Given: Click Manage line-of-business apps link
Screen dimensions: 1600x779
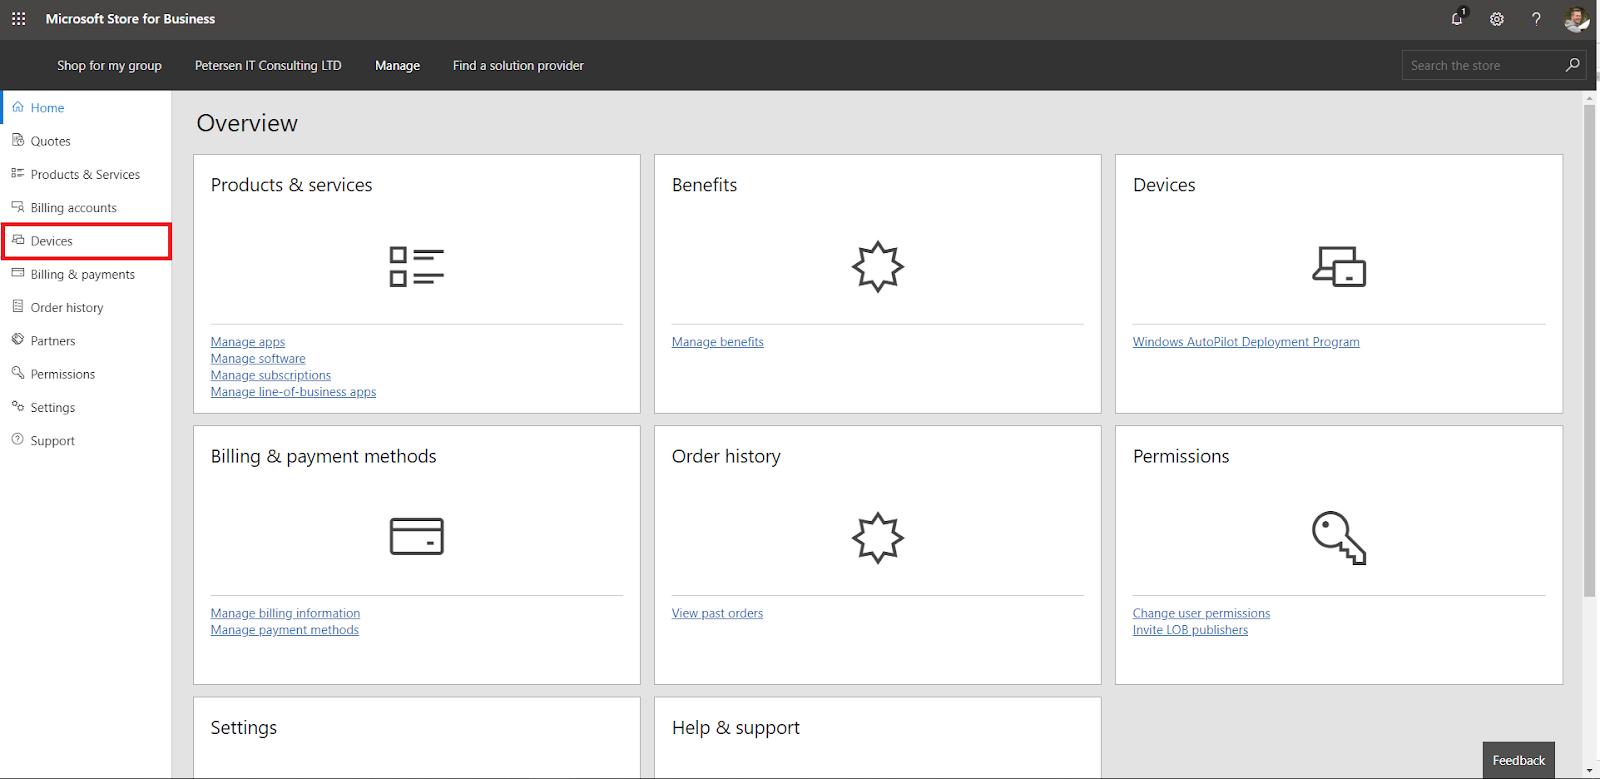Looking at the screenshot, I should [x=293, y=392].
